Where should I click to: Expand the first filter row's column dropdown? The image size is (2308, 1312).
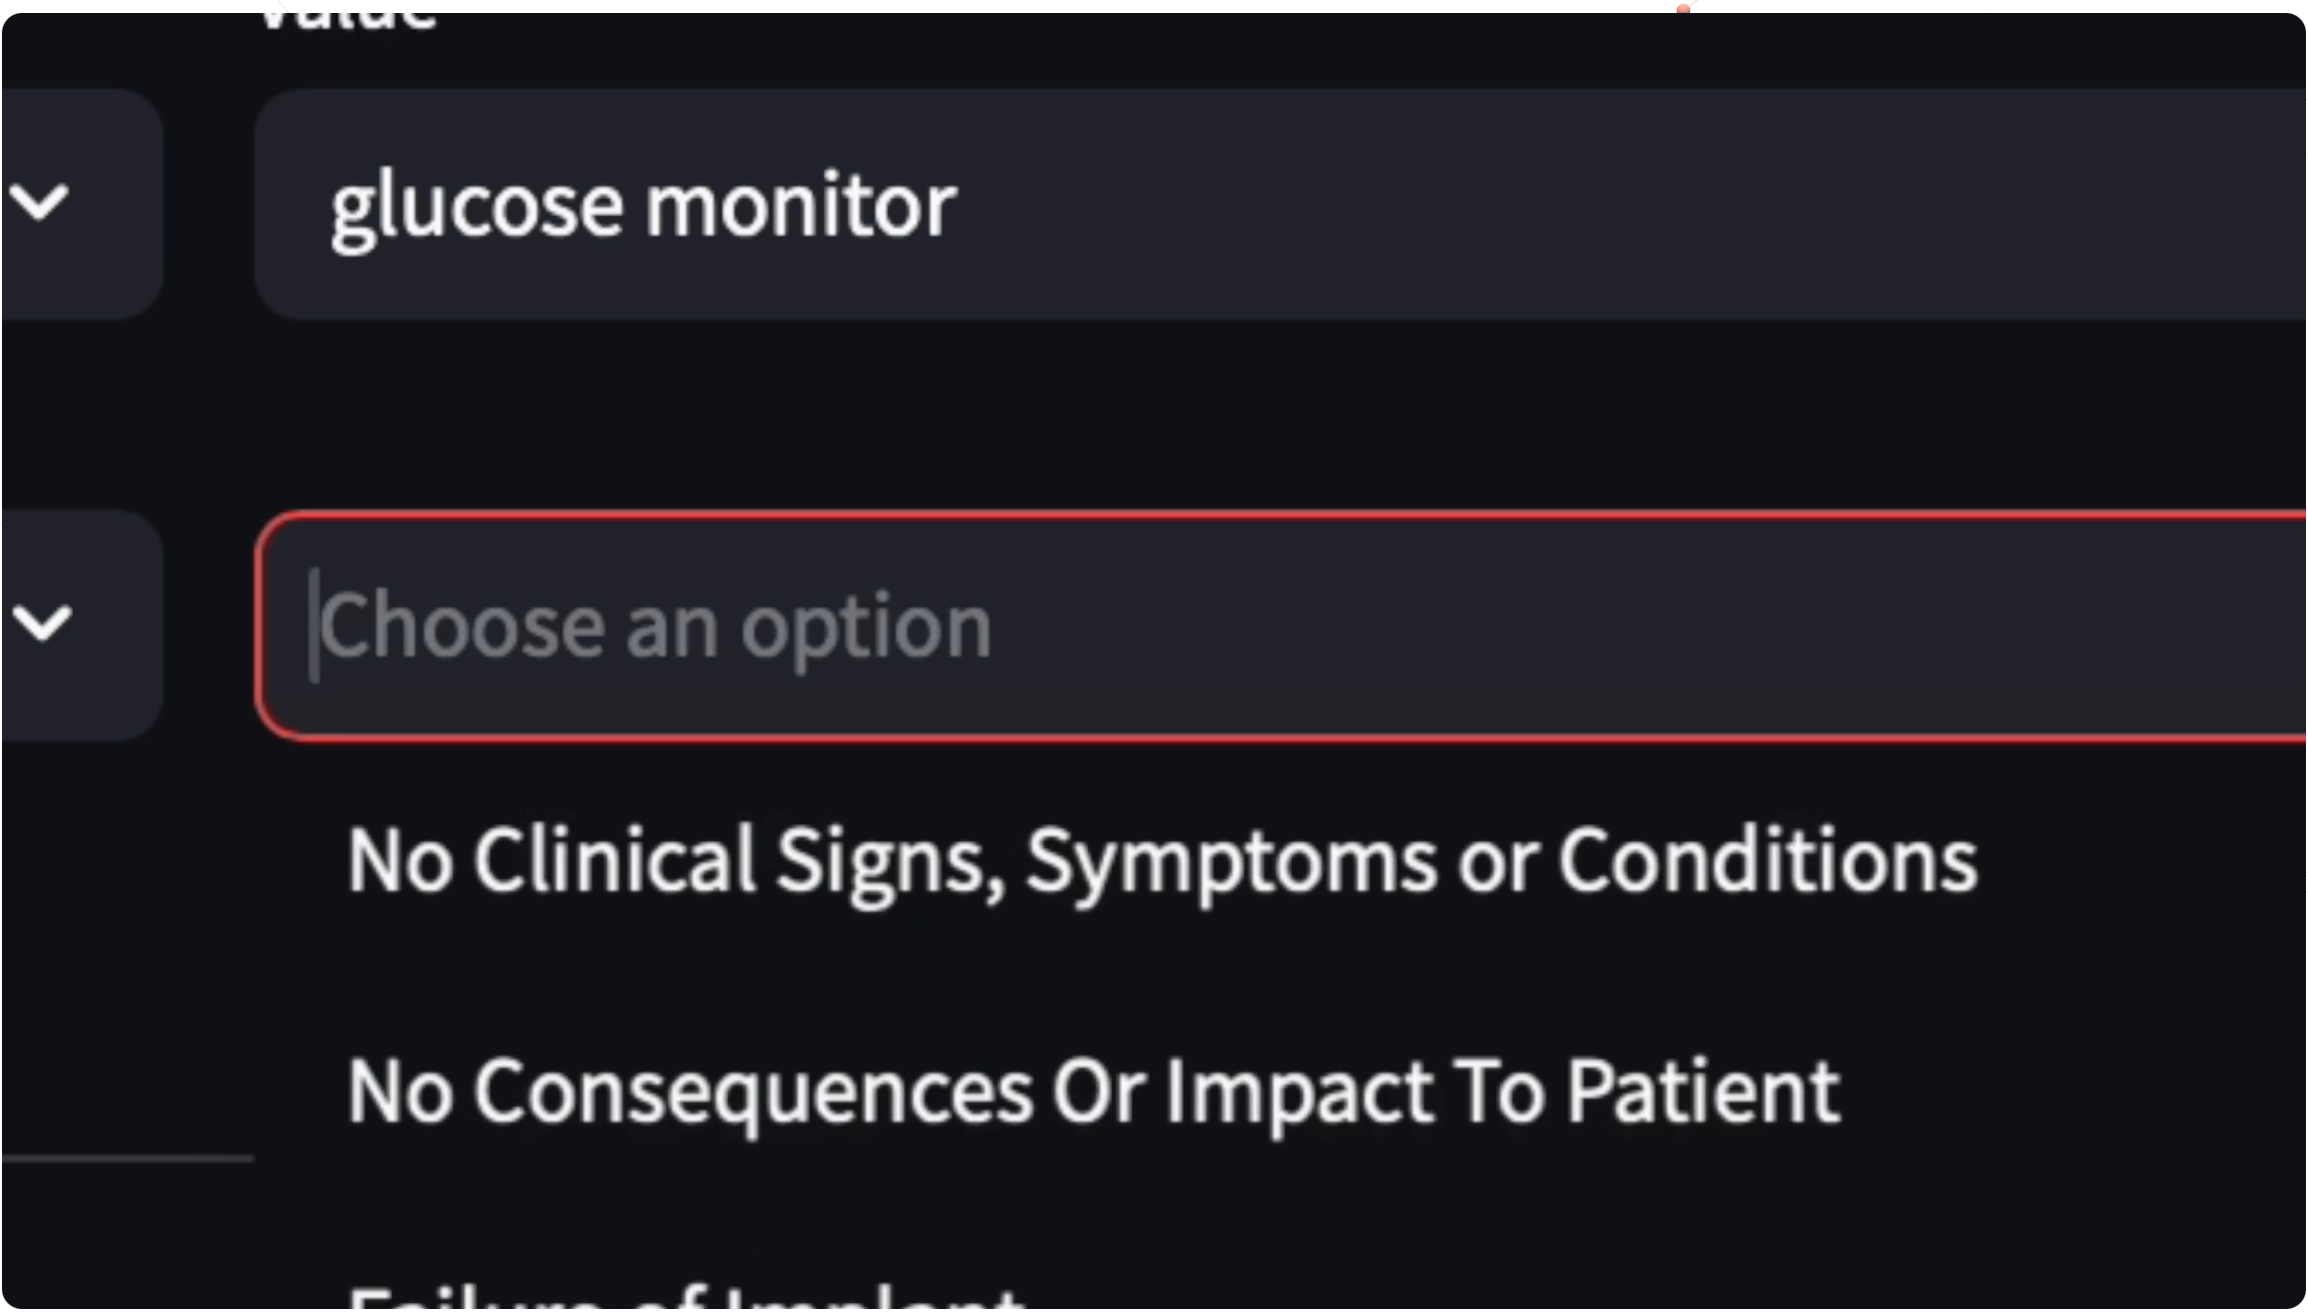[82, 204]
